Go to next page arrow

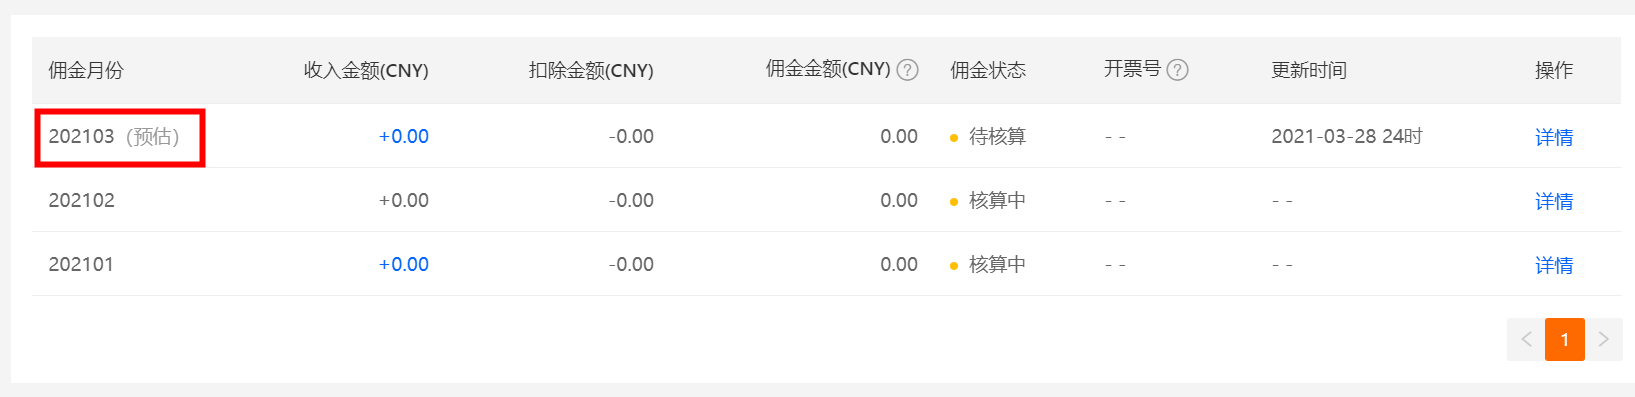coord(1603,339)
